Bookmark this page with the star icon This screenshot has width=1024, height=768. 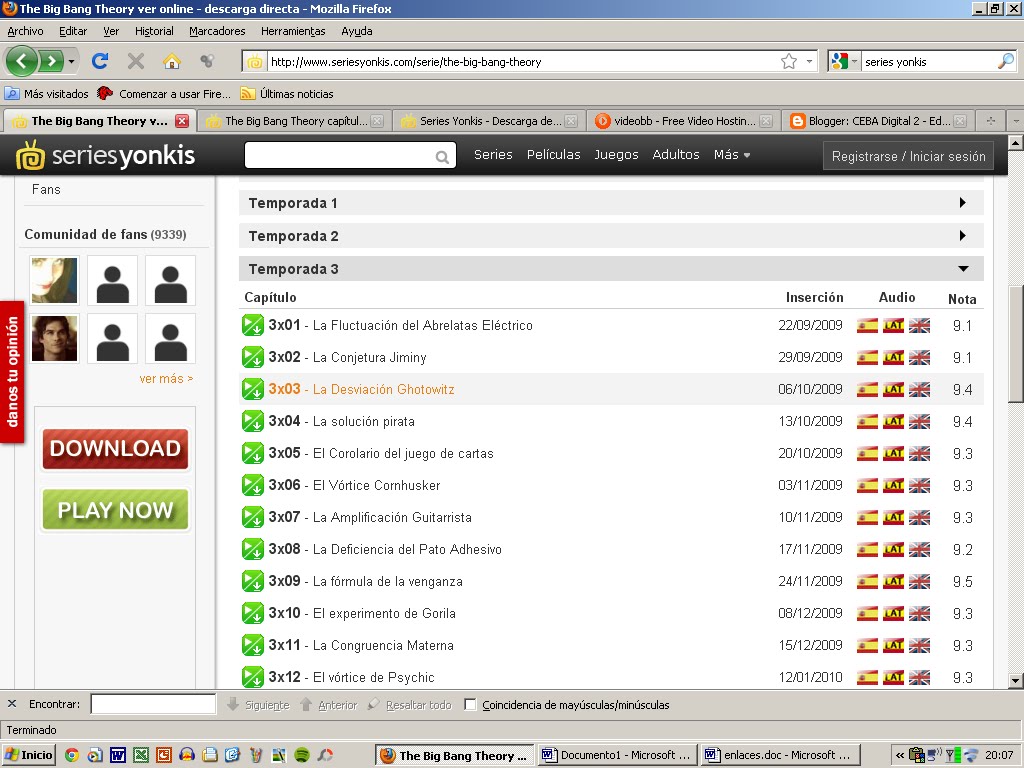[x=789, y=61]
